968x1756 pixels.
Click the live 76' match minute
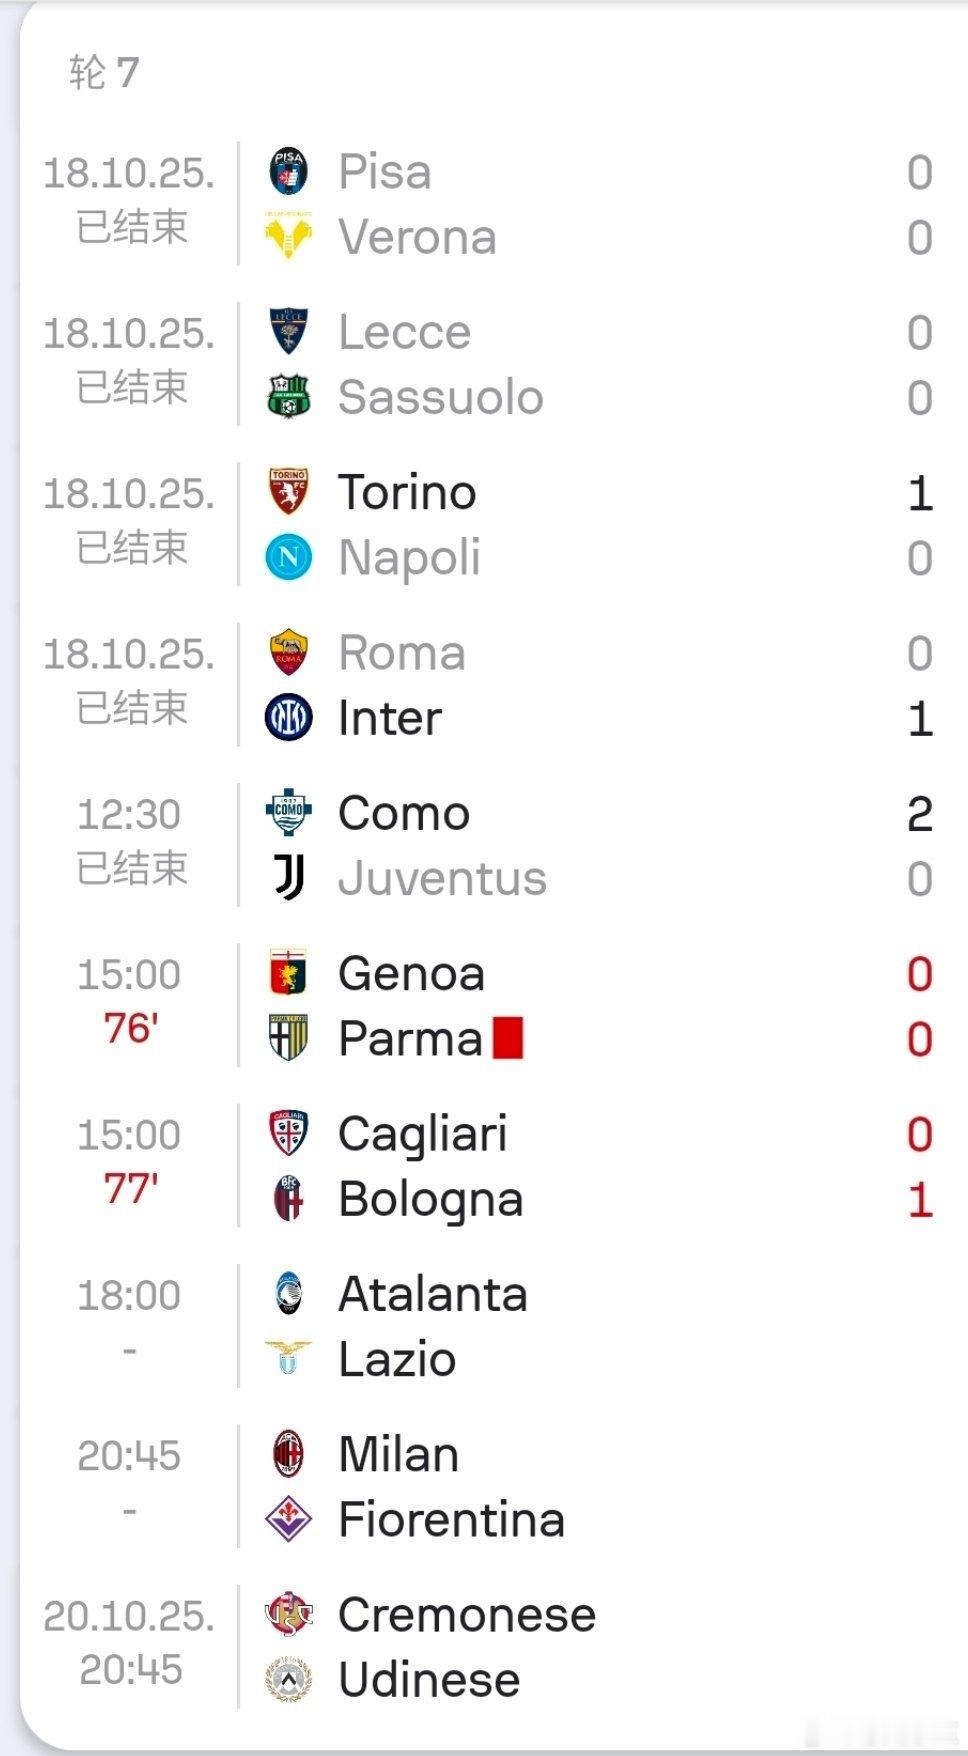point(130,1028)
